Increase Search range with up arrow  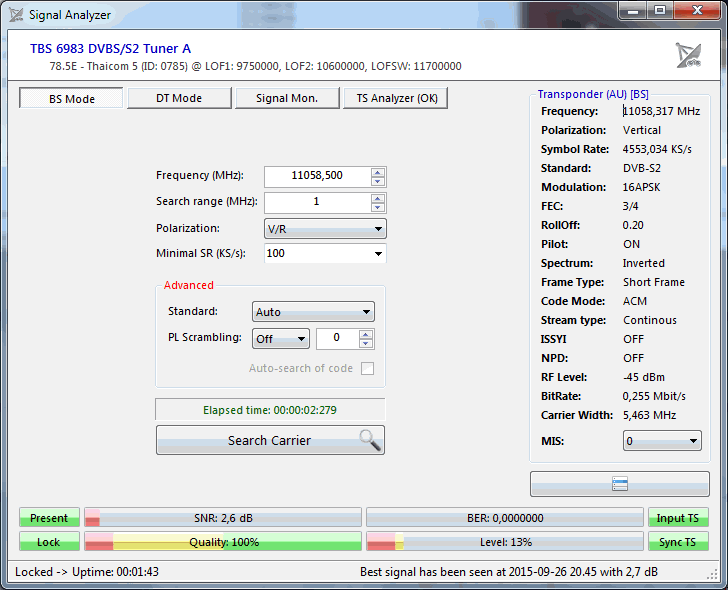[378, 198]
